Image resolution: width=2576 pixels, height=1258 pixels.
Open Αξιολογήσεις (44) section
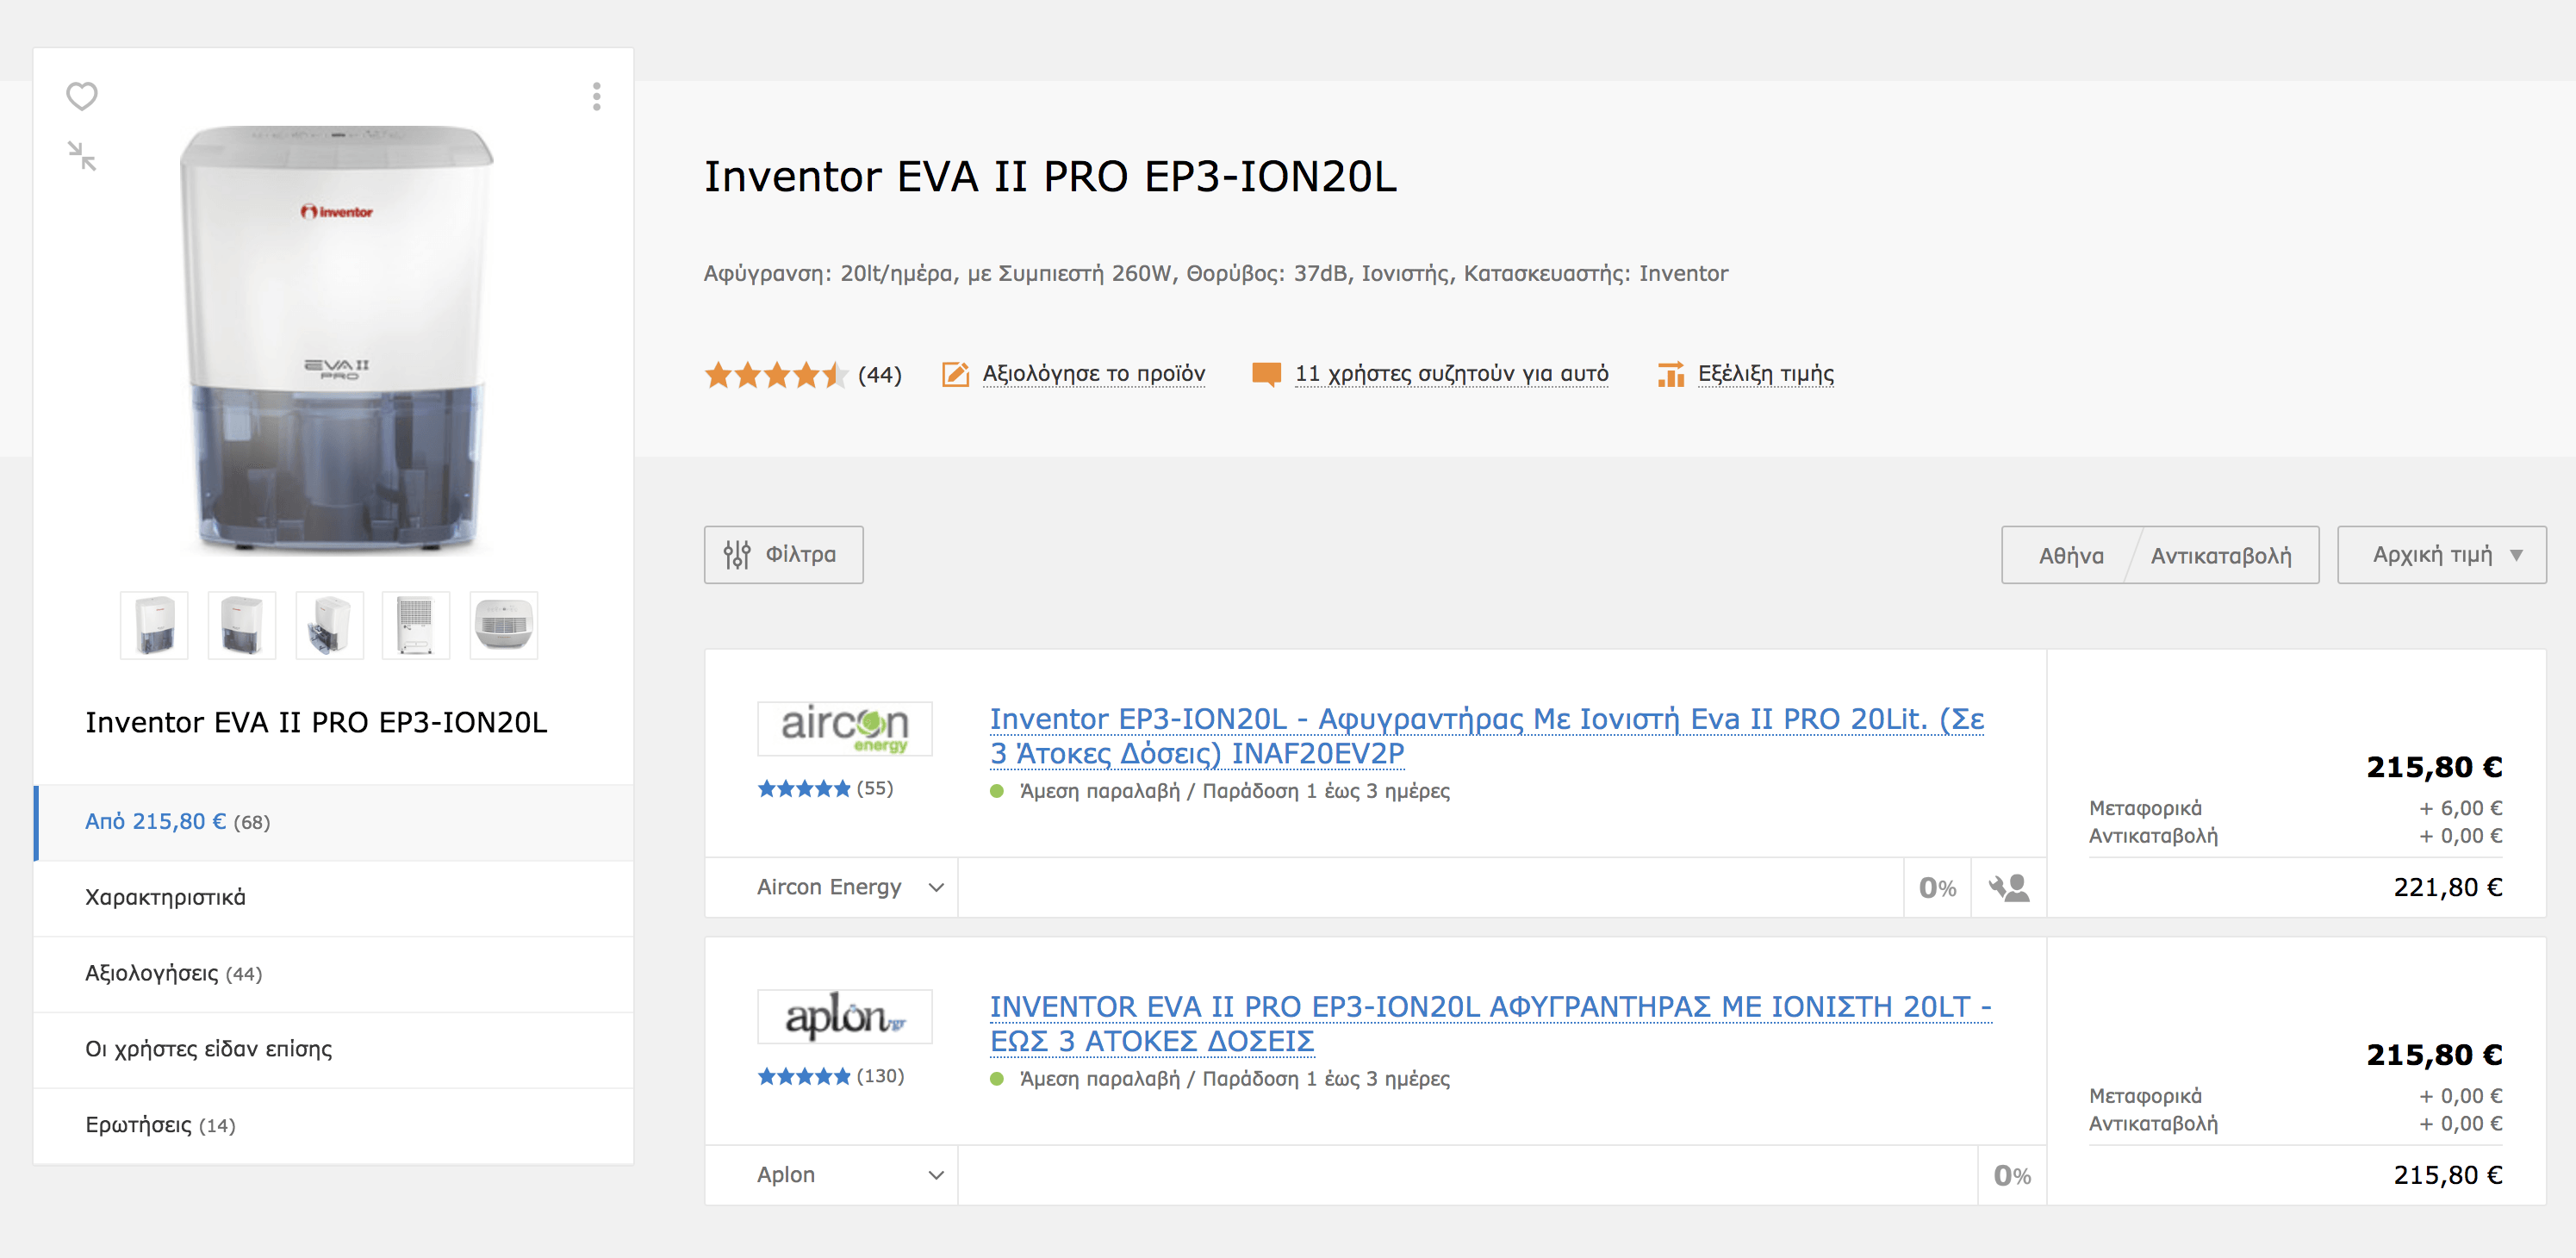[x=334, y=974]
